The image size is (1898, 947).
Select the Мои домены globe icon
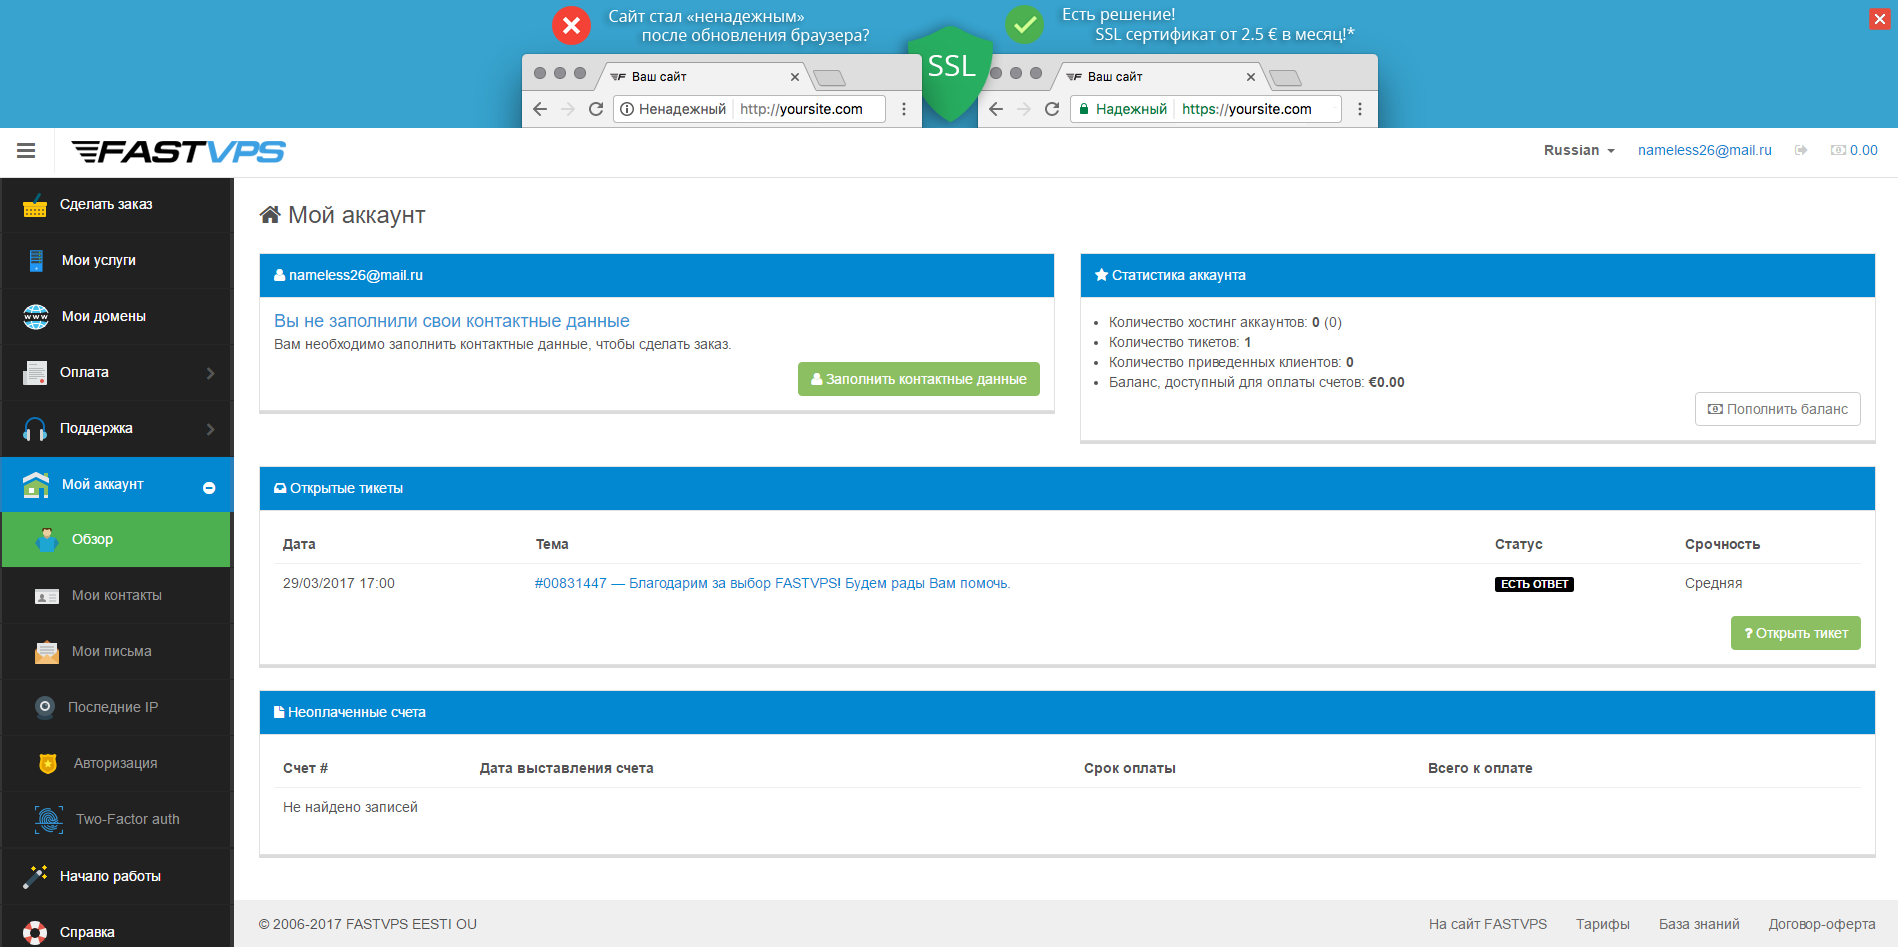pos(36,316)
